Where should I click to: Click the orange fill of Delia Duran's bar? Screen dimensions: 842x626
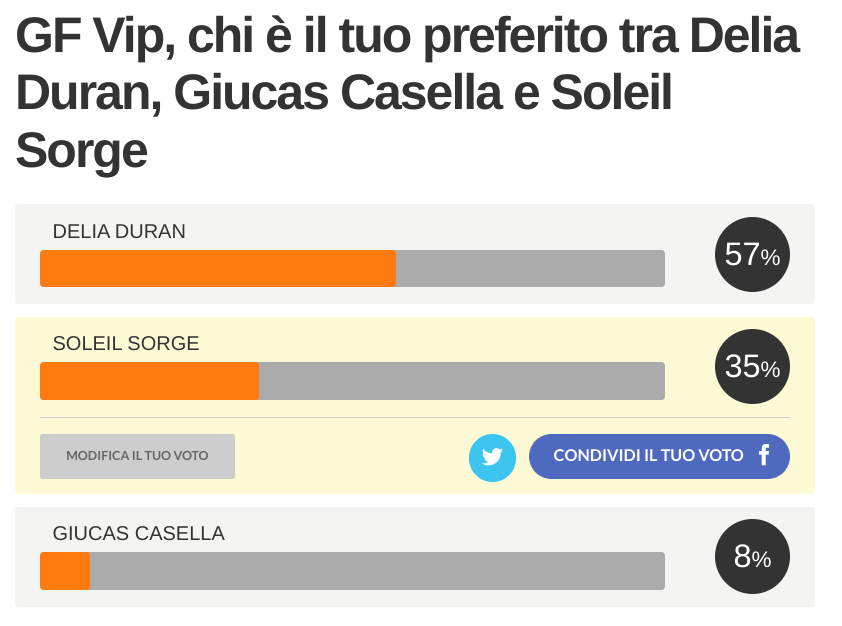[x=217, y=269]
